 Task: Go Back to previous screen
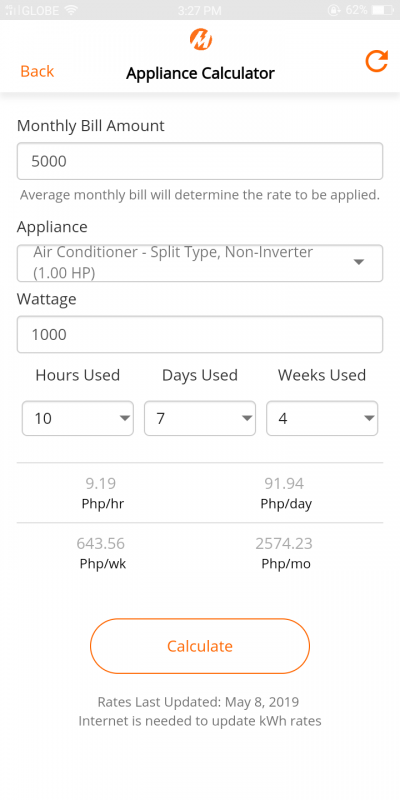coord(37,71)
